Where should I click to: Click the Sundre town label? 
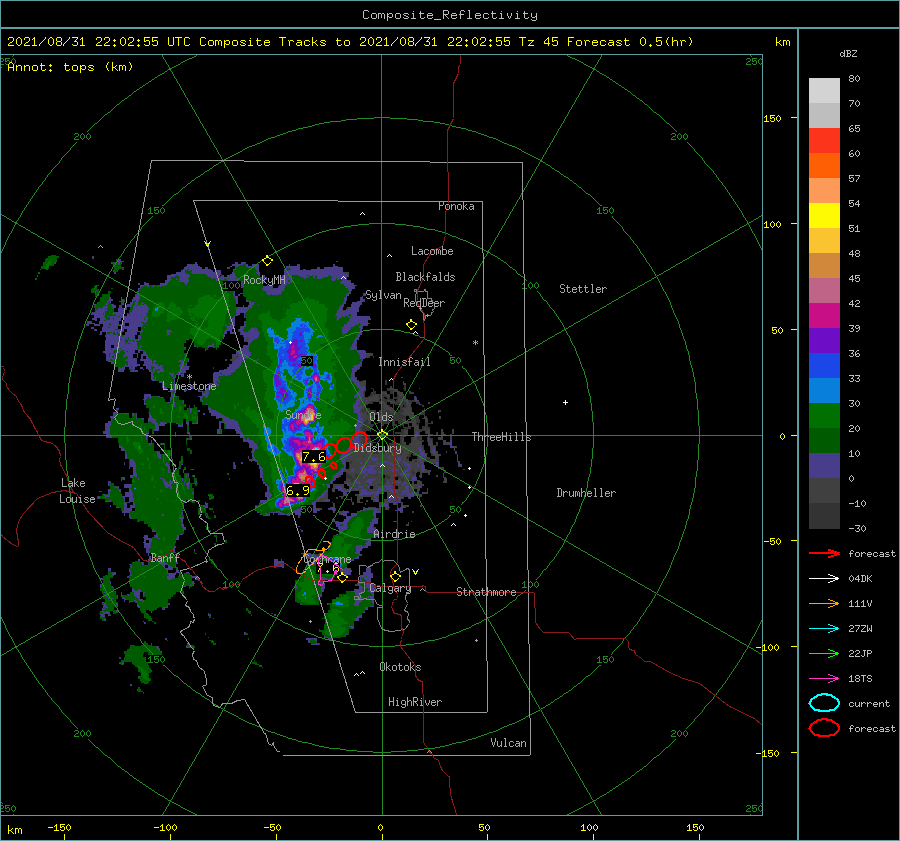303,414
